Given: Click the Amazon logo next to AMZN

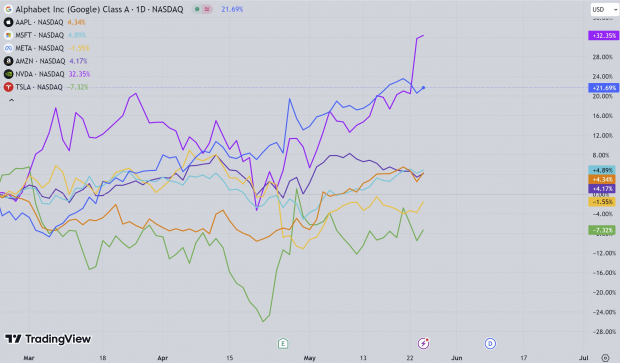Looking at the screenshot, I should tap(8, 61).
